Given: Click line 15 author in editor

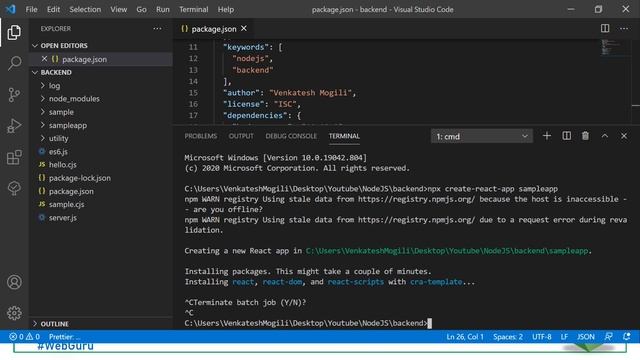Looking at the screenshot, I should (289, 93).
